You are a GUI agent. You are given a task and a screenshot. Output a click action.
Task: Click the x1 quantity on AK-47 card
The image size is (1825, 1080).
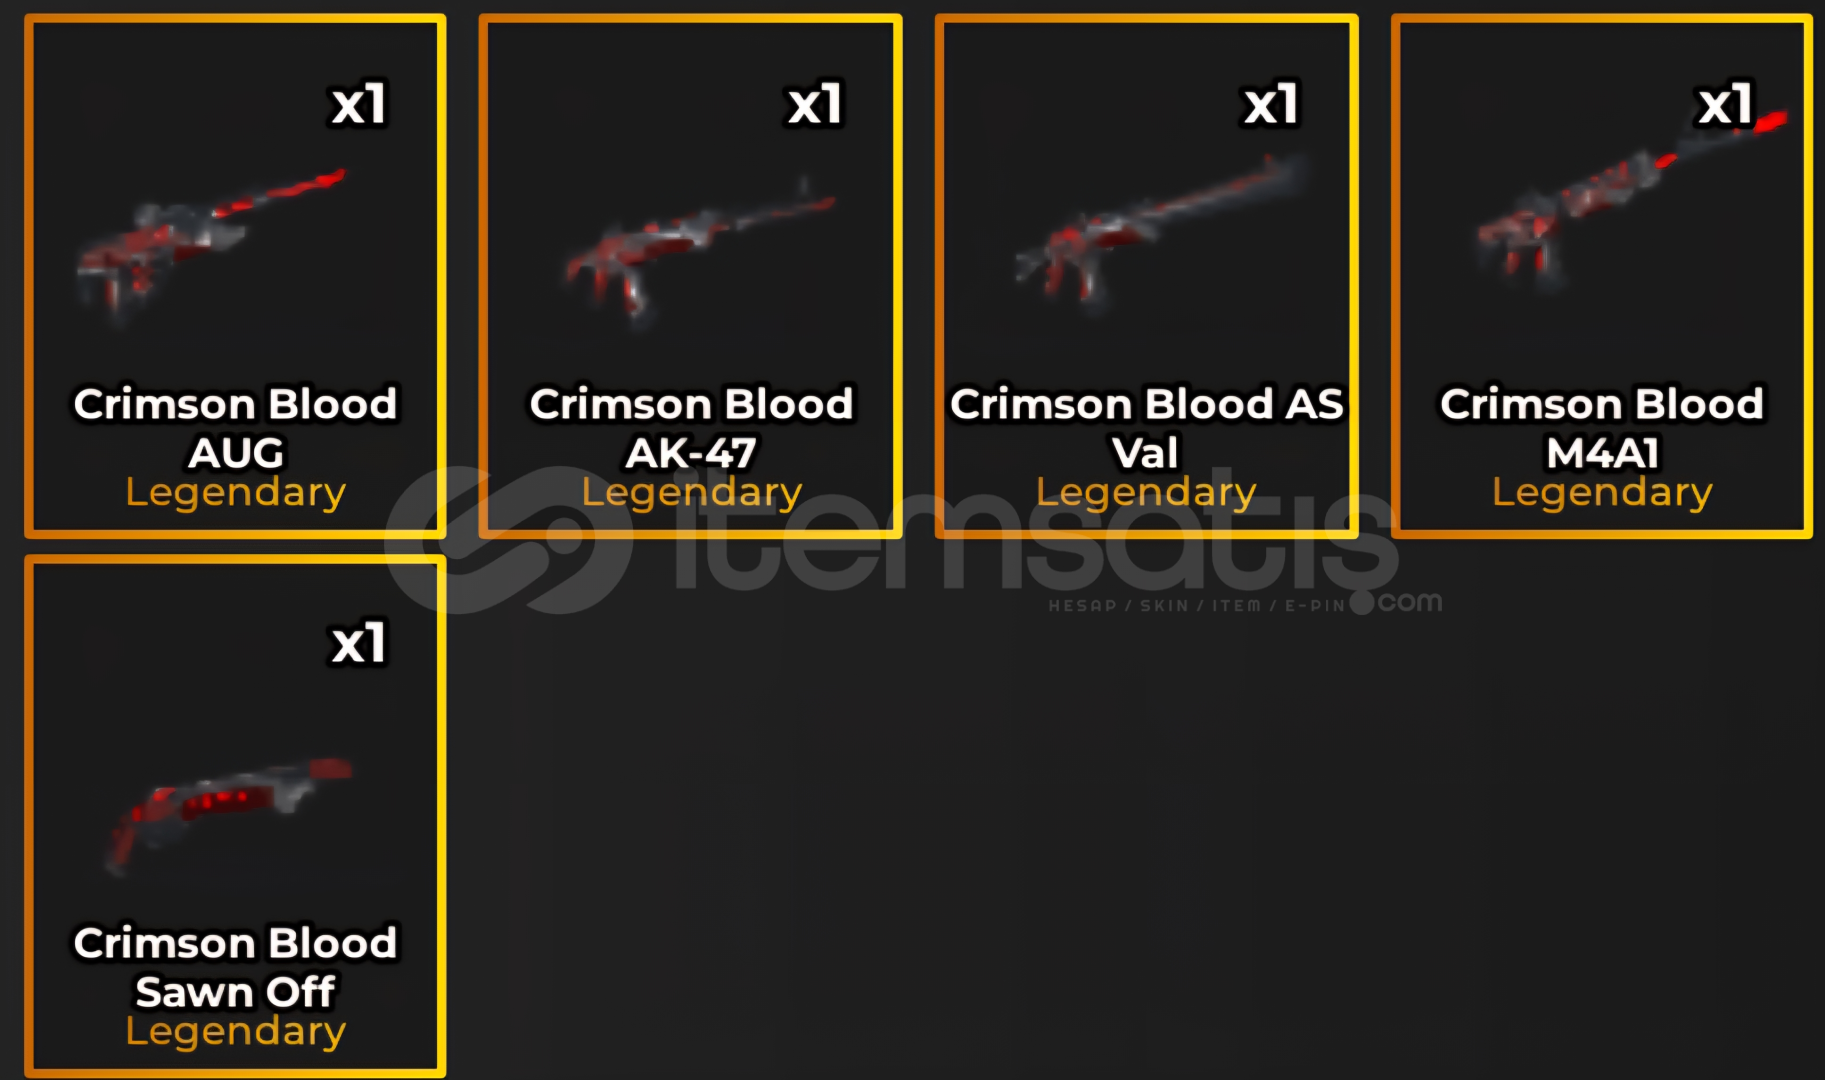[x=815, y=105]
